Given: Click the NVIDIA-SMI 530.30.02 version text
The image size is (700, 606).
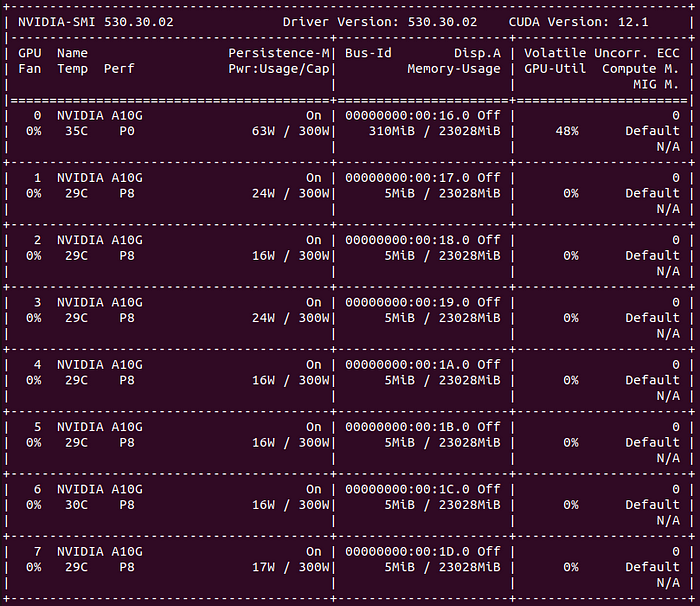Looking at the screenshot, I should 96,22.
